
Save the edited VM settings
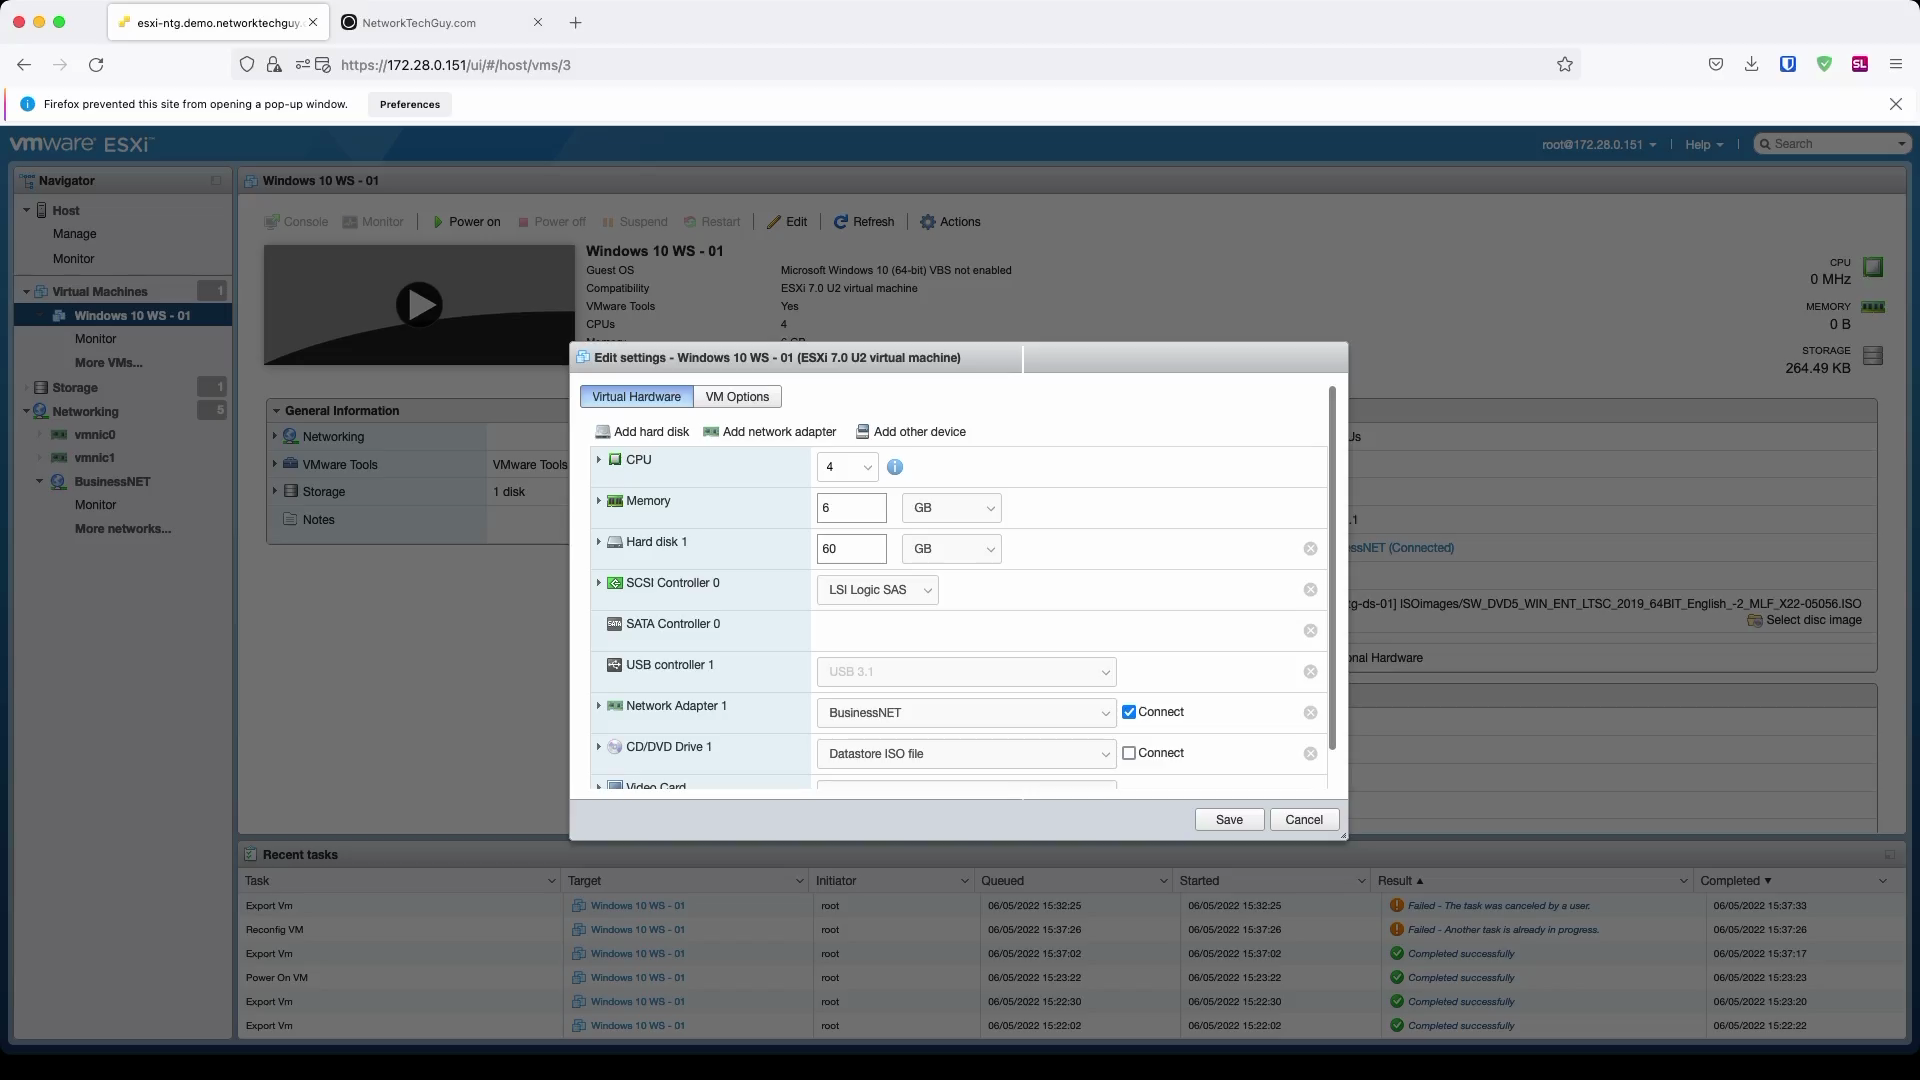[1229, 820]
